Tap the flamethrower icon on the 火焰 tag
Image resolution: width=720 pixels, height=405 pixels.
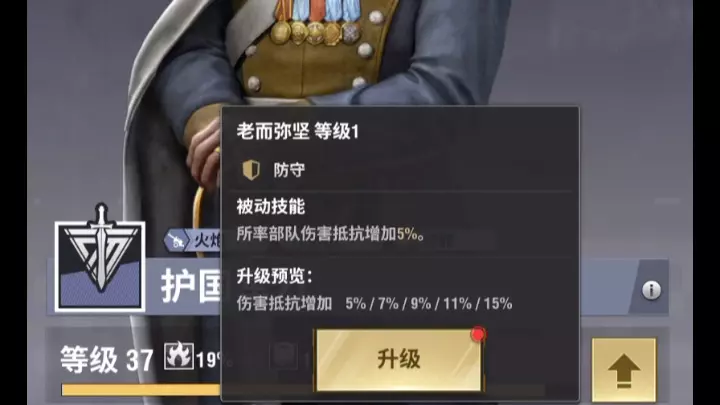(176, 240)
